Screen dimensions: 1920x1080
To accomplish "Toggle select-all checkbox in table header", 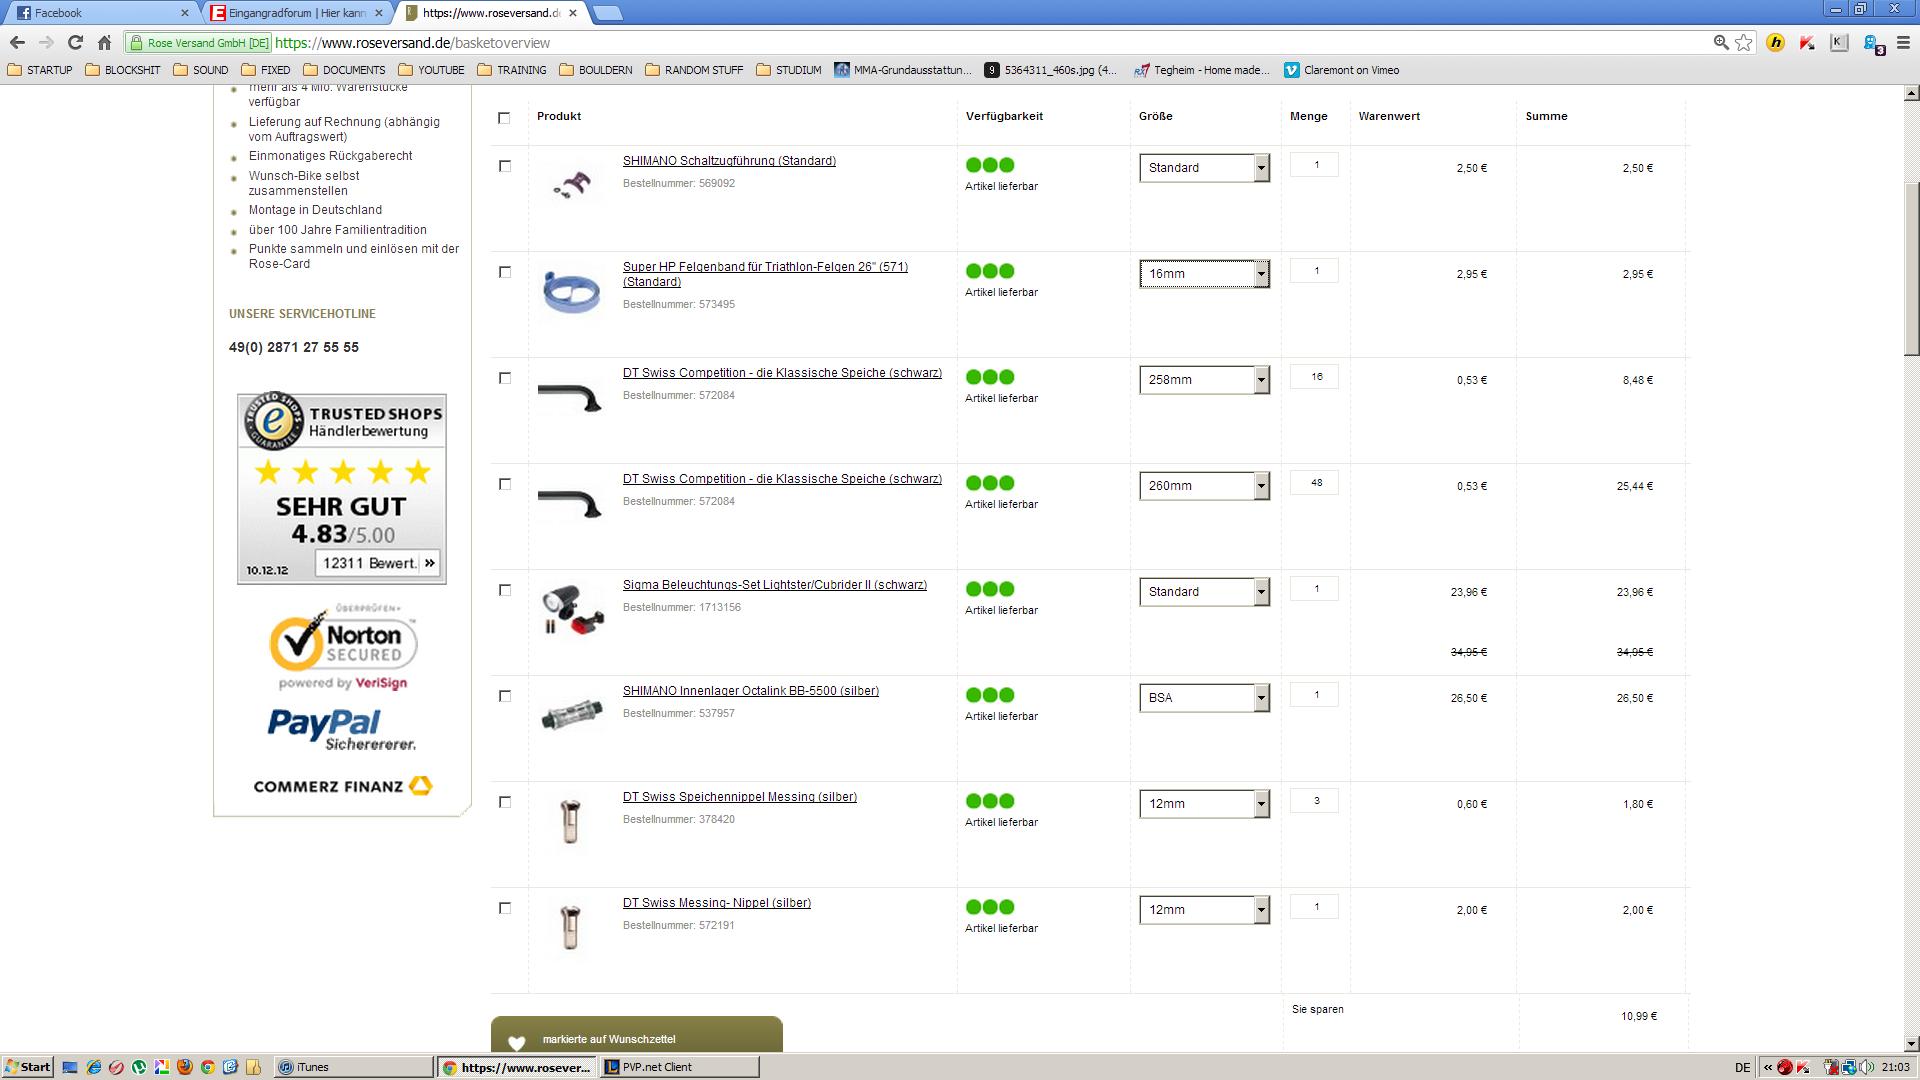I will (504, 118).
